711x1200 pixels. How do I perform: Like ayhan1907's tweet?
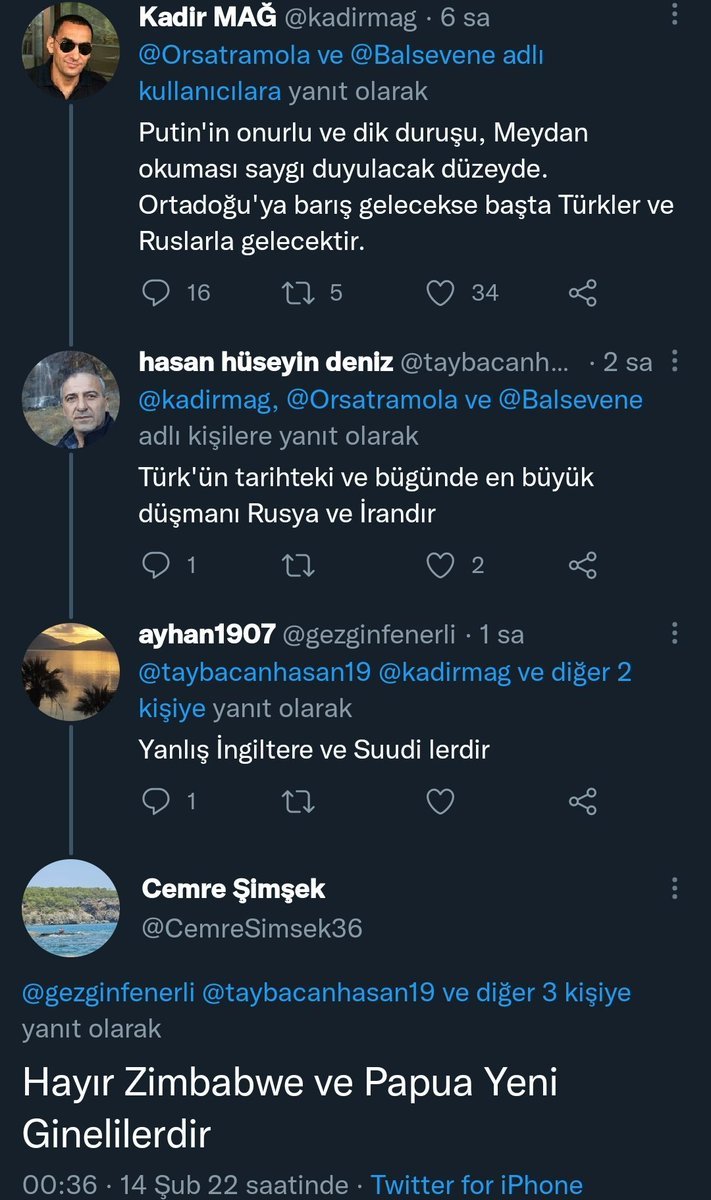pyautogui.click(x=441, y=801)
